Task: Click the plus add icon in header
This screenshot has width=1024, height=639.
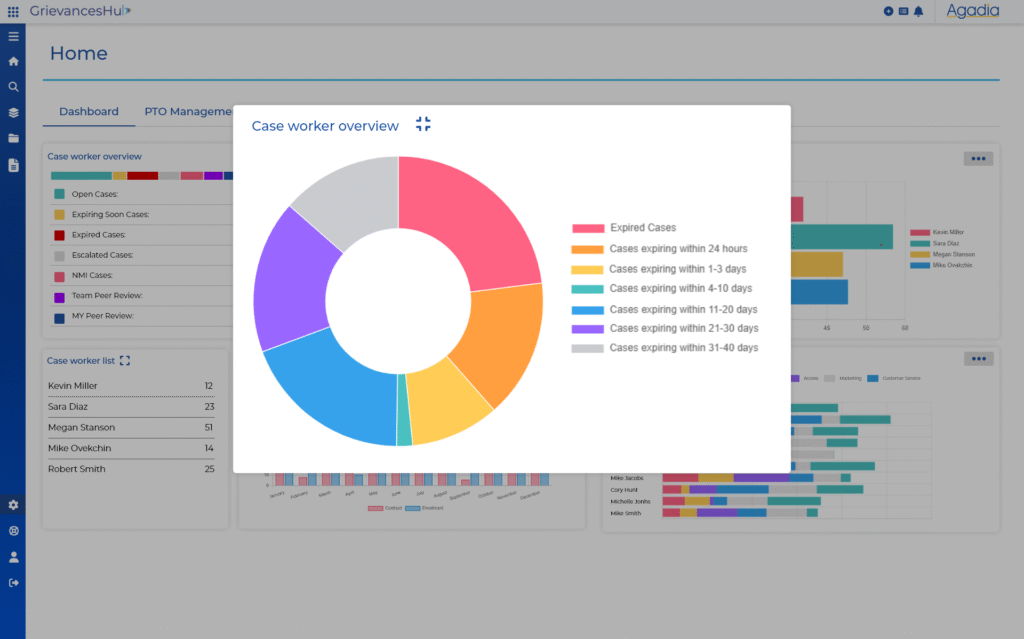Action: pos(888,11)
